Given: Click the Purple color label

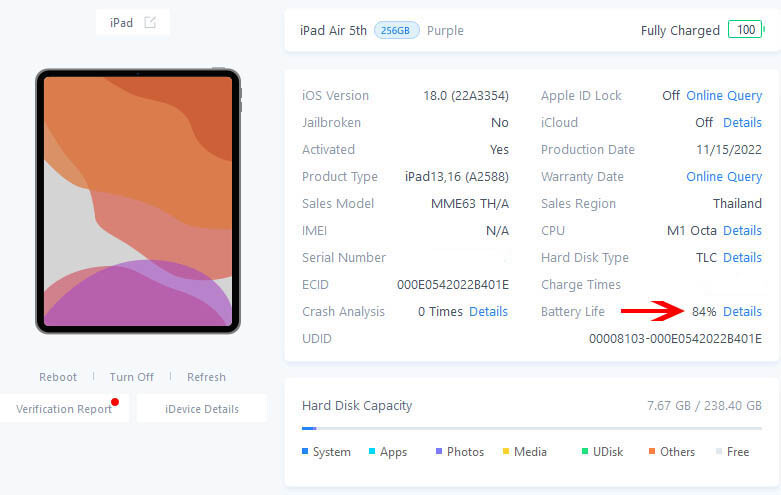Looking at the screenshot, I should [445, 31].
